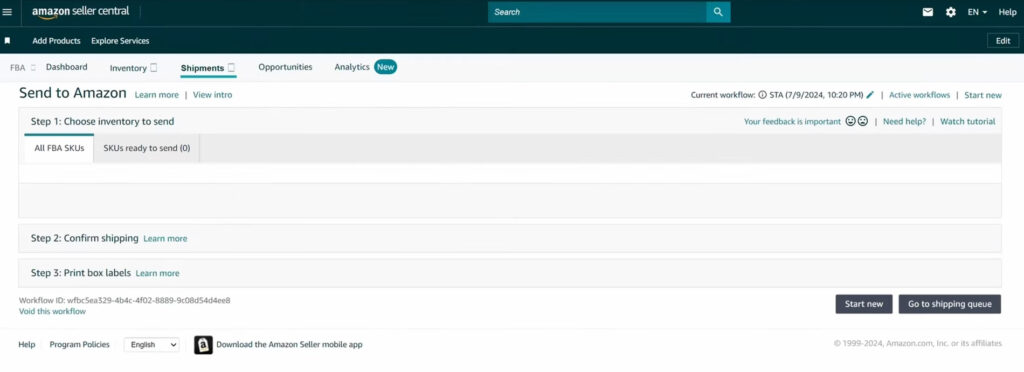1024x372 pixels.
Task: Click the Watch tutorial link
Action: tap(968, 121)
